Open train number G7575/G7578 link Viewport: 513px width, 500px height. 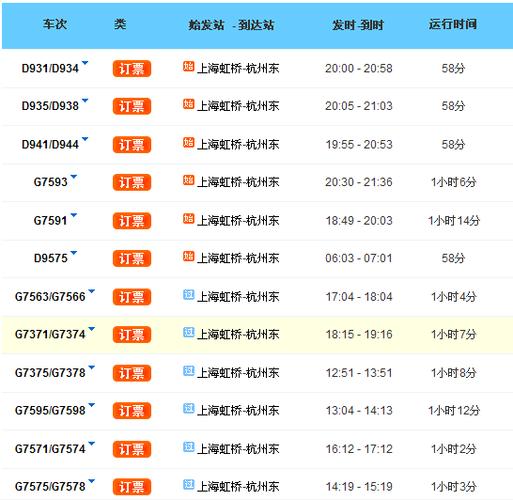point(50,487)
